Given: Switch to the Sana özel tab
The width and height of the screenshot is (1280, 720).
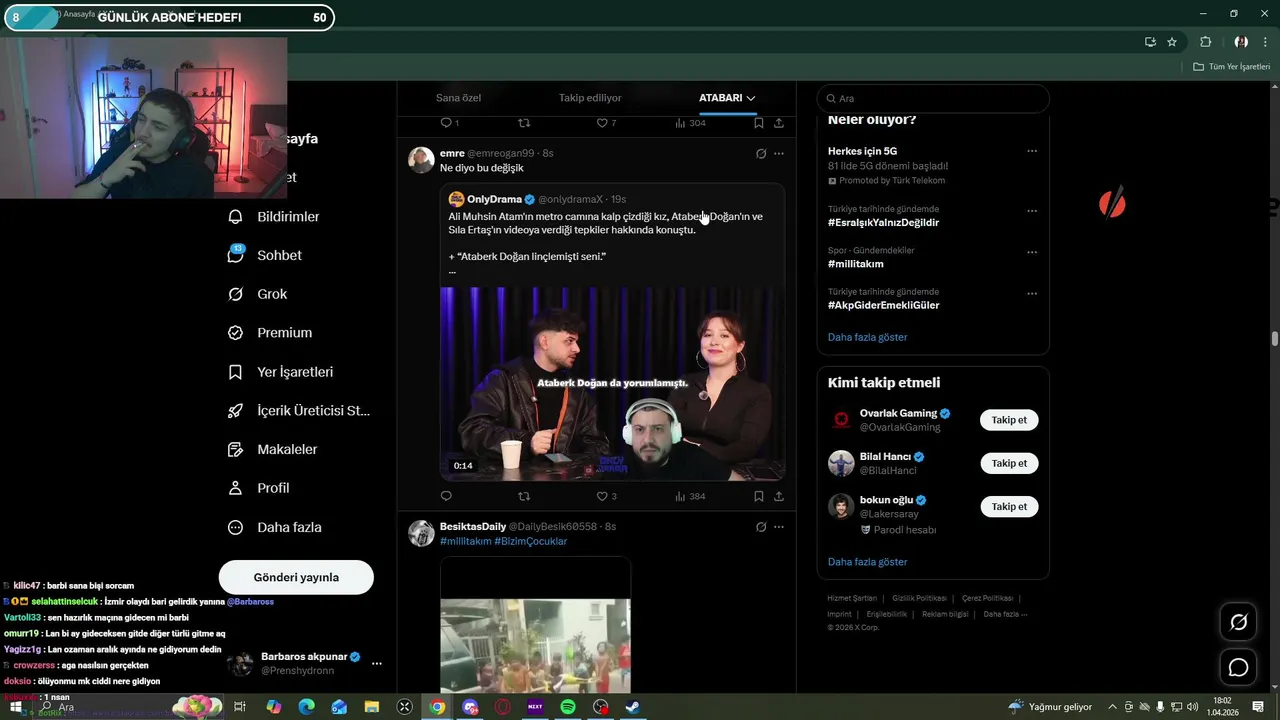Looking at the screenshot, I should point(458,98).
